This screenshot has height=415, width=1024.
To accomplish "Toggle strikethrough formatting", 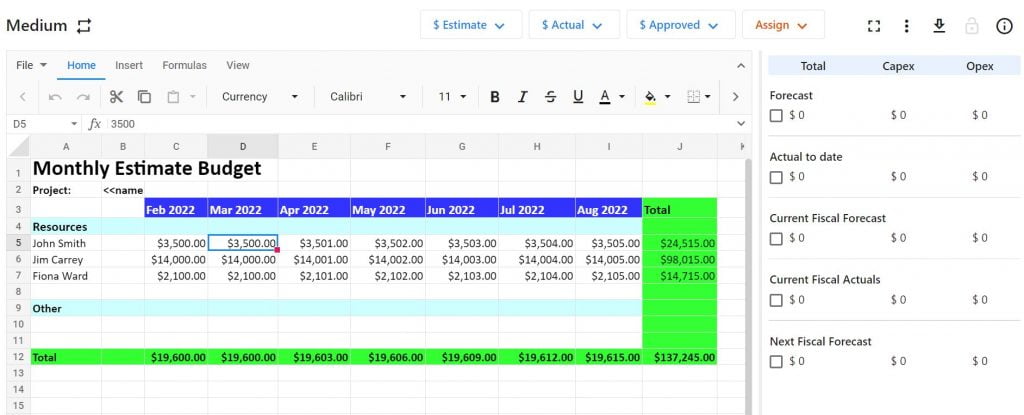I will [551, 97].
